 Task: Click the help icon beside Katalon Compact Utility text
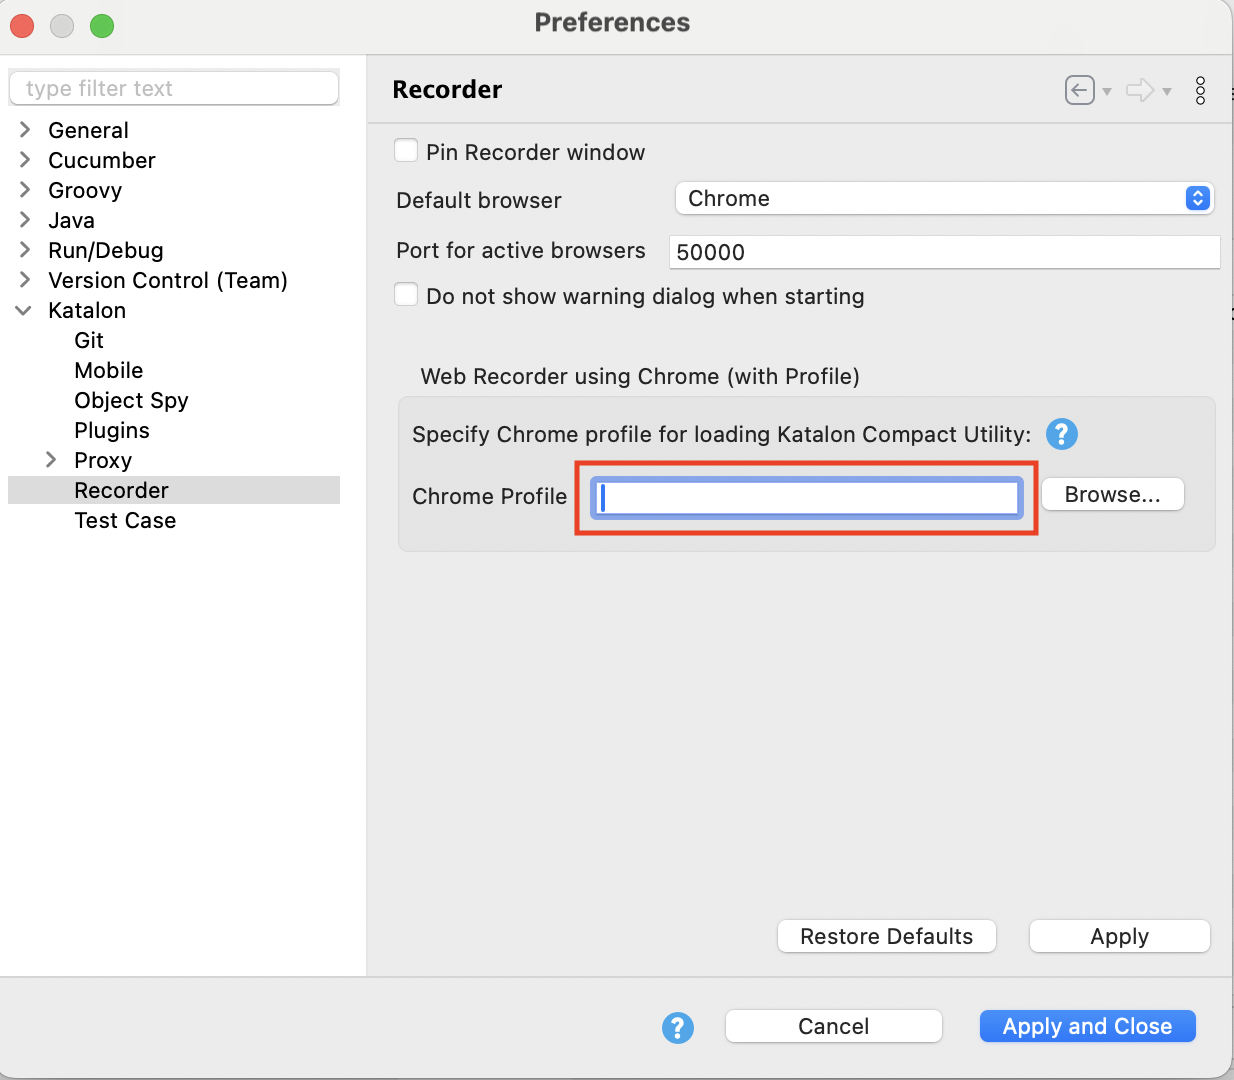[x=1061, y=434]
